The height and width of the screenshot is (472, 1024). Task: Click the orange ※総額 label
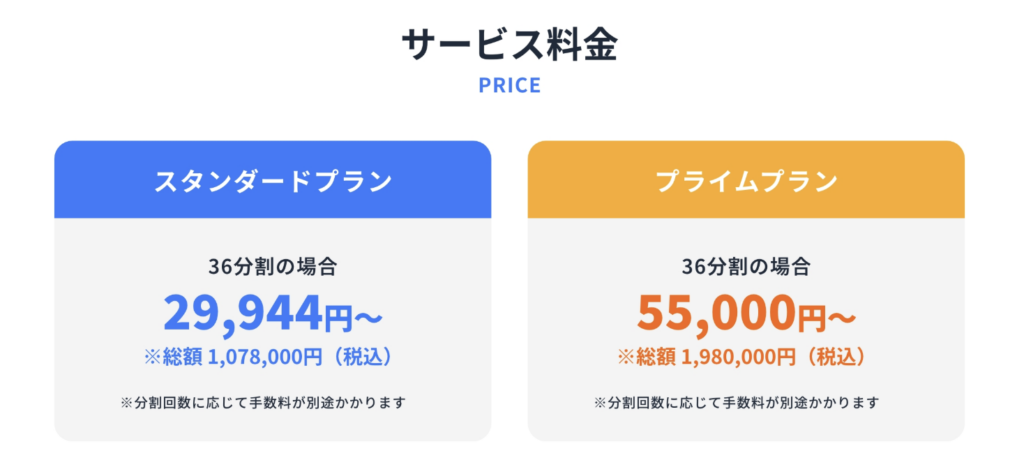[648, 356]
